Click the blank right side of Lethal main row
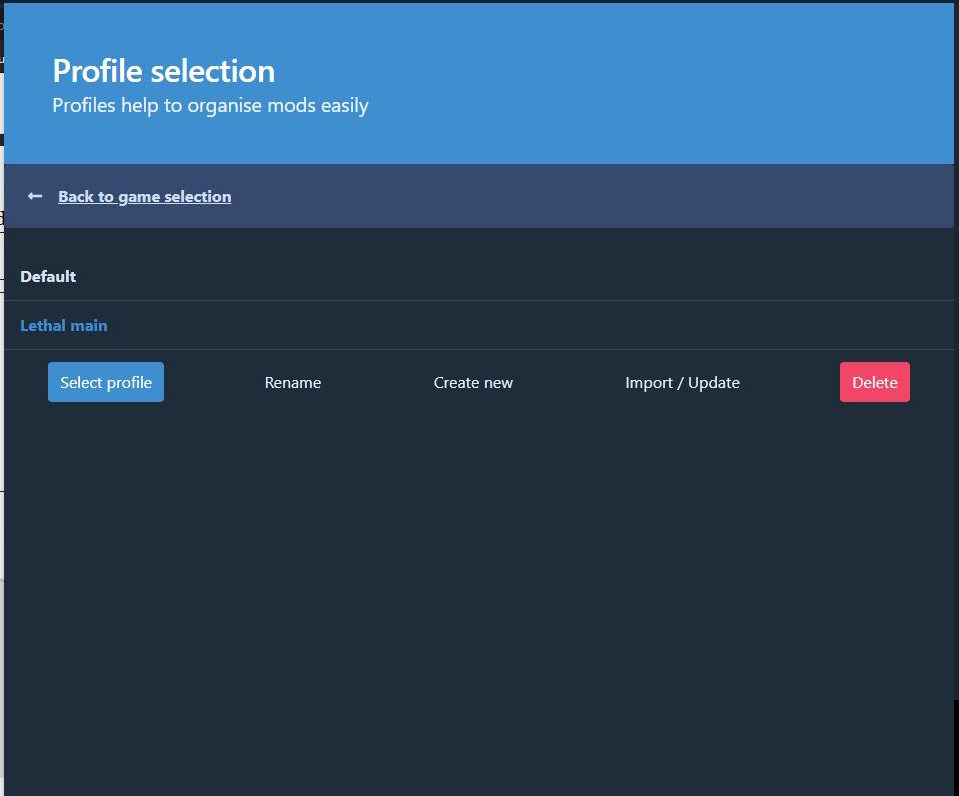Viewport: 959px width, 796px height. tap(600, 326)
